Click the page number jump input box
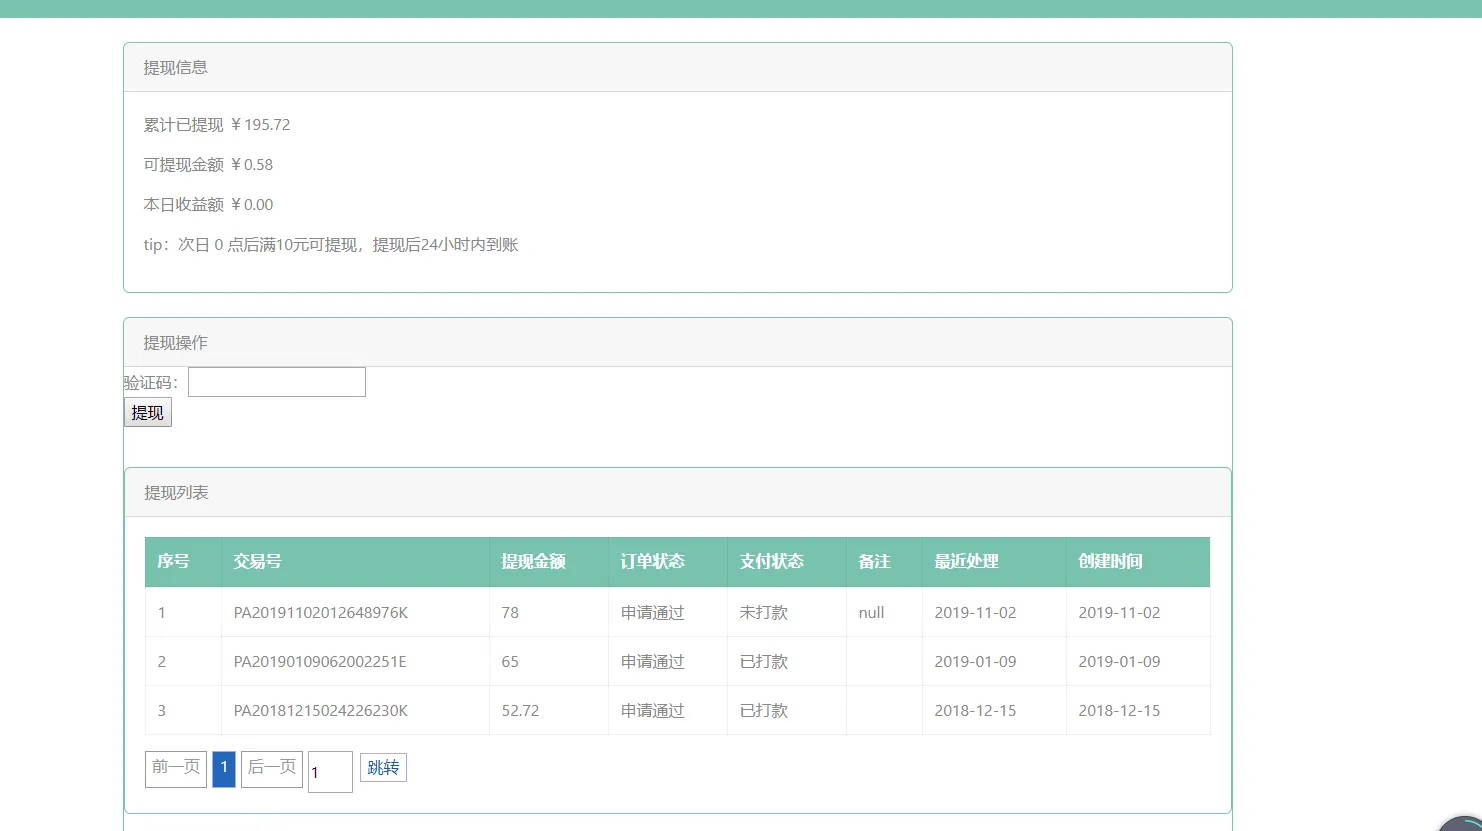The height and width of the screenshot is (831, 1482). 330,772
